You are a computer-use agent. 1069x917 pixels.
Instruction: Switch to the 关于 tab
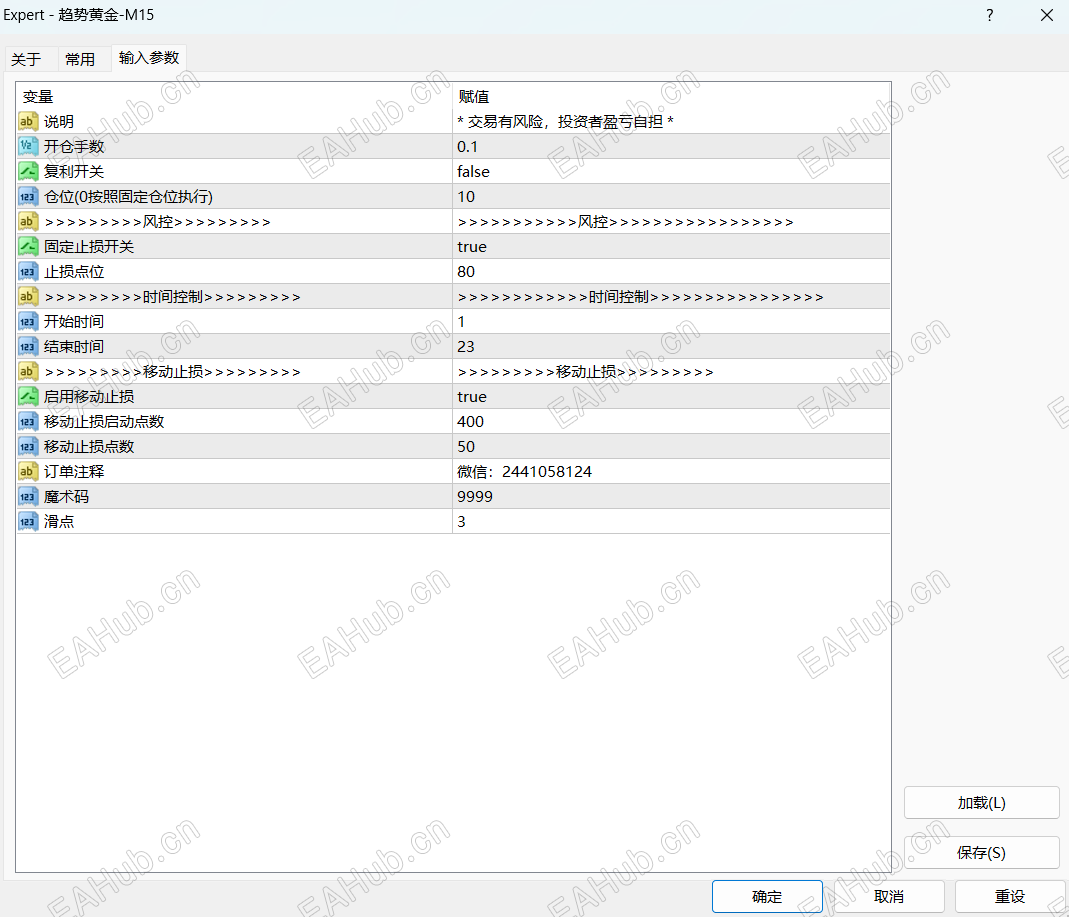[x=27, y=59]
